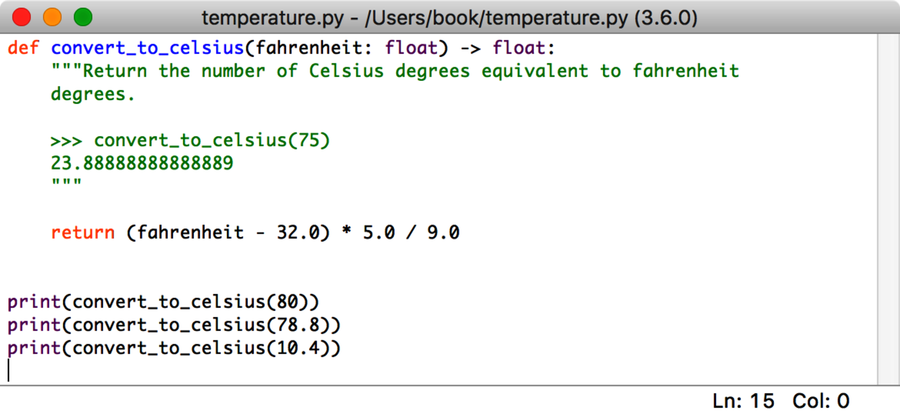Click the 'return' keyword

point(82,232)
